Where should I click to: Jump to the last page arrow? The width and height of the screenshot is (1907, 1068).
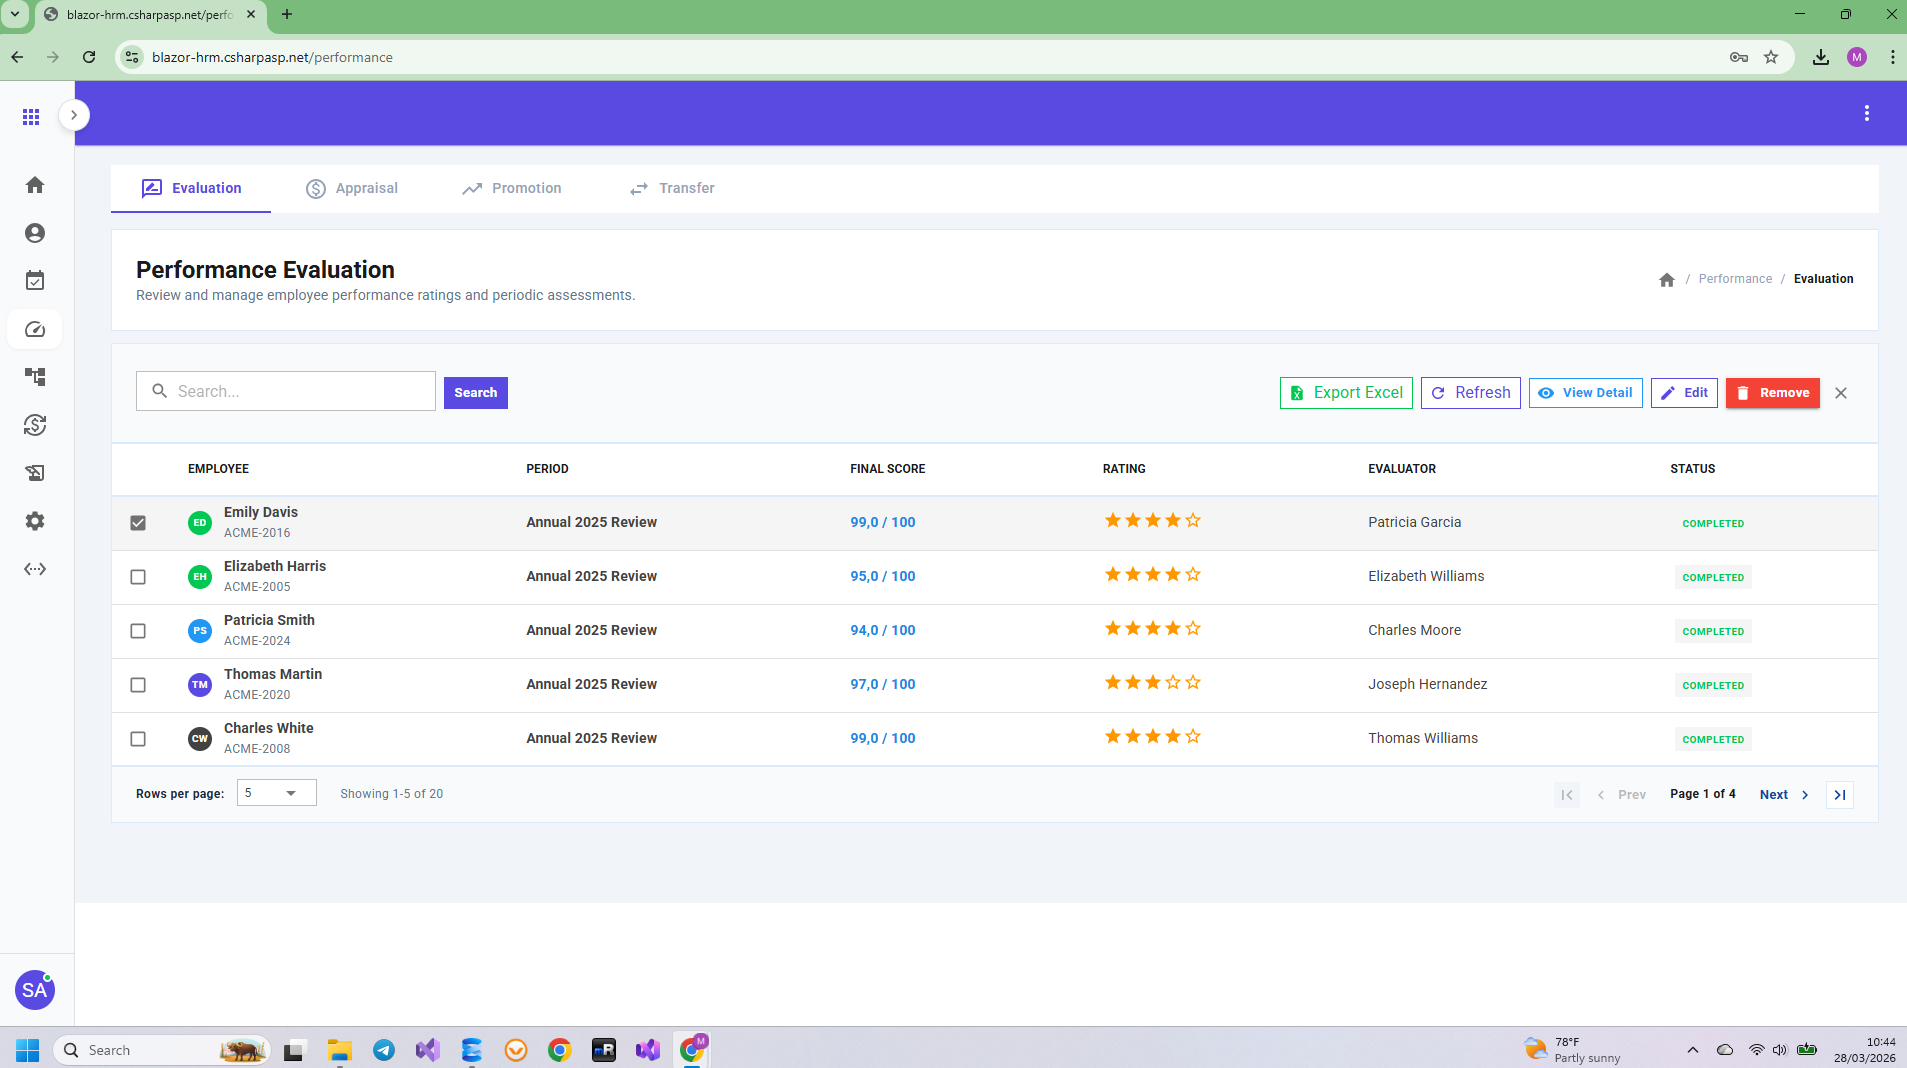tap(1839, 795)
